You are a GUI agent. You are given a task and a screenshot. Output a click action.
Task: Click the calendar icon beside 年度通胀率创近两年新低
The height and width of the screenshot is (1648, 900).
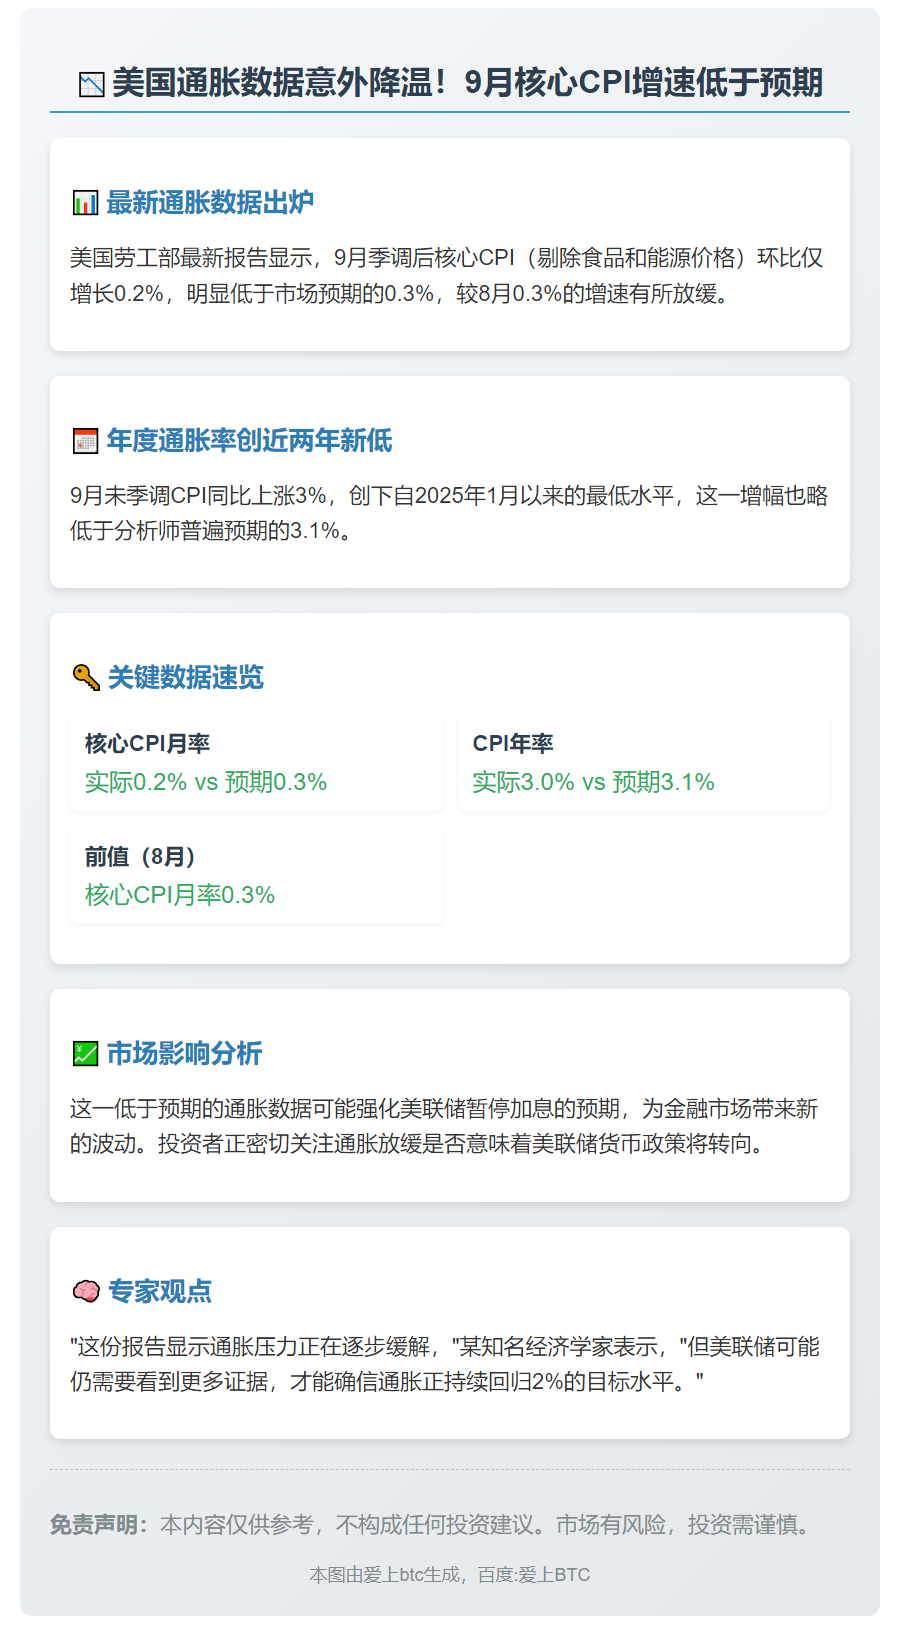[85, 441]
